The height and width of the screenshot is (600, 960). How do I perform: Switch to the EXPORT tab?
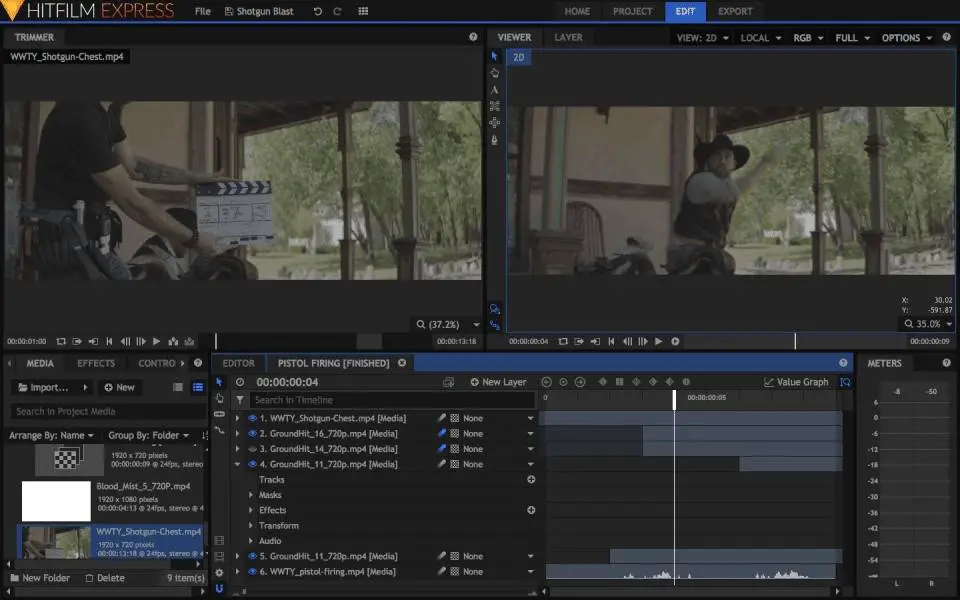[735, 11]
